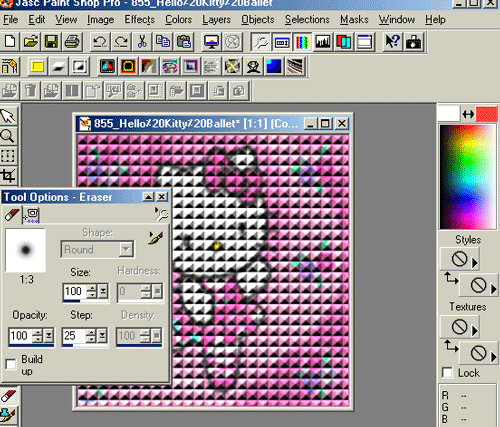Toggle the histogram window icon
500x427 pixels.
click(323, 42)
